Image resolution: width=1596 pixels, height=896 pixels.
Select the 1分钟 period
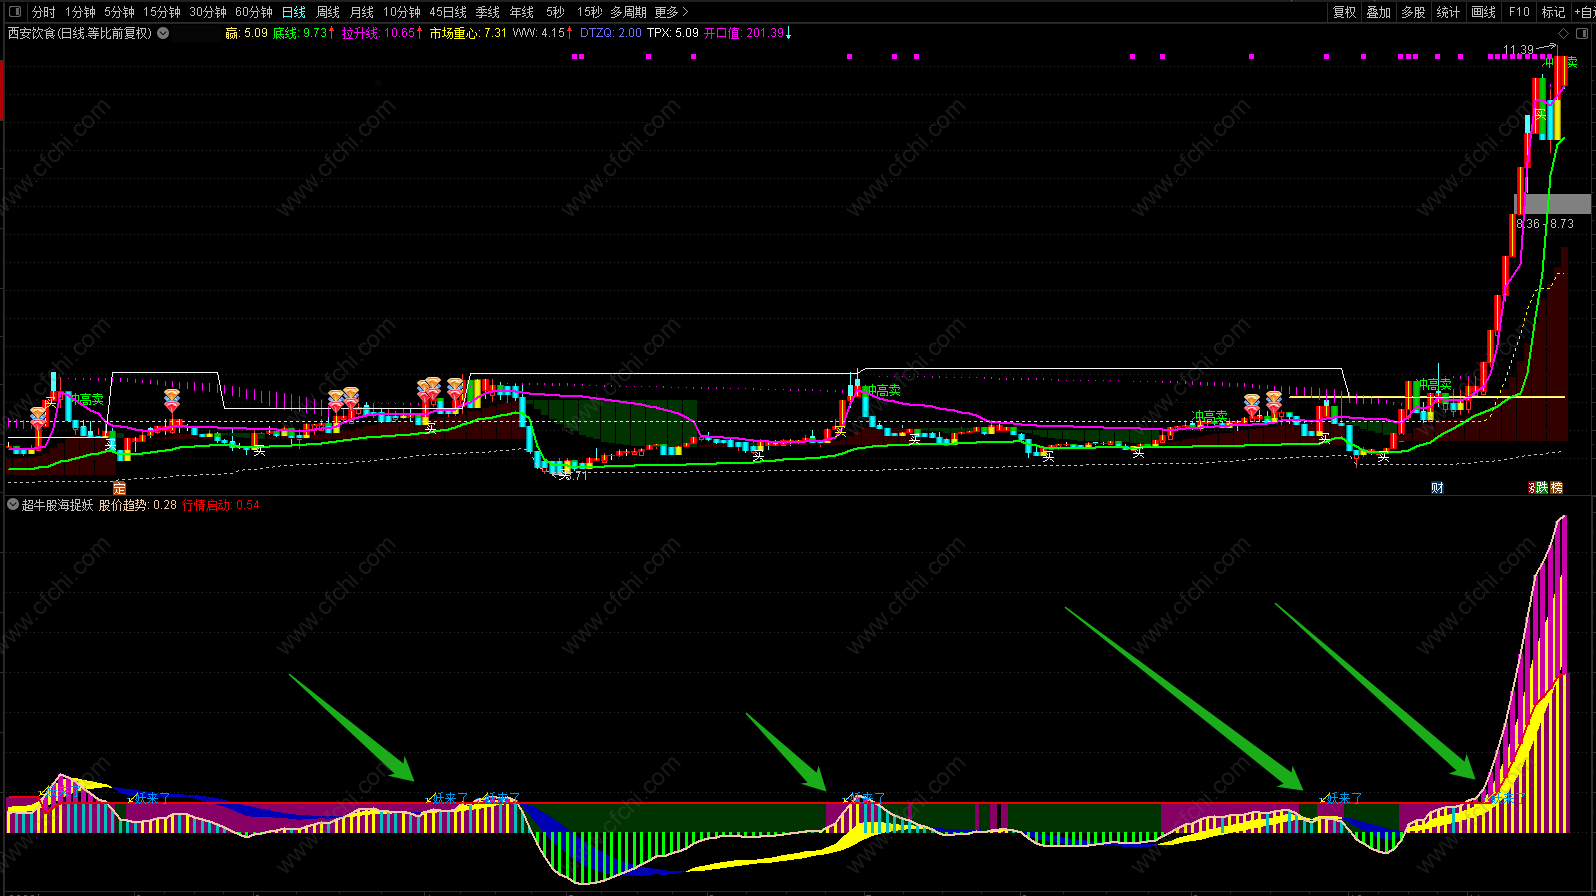click(80, 12)
